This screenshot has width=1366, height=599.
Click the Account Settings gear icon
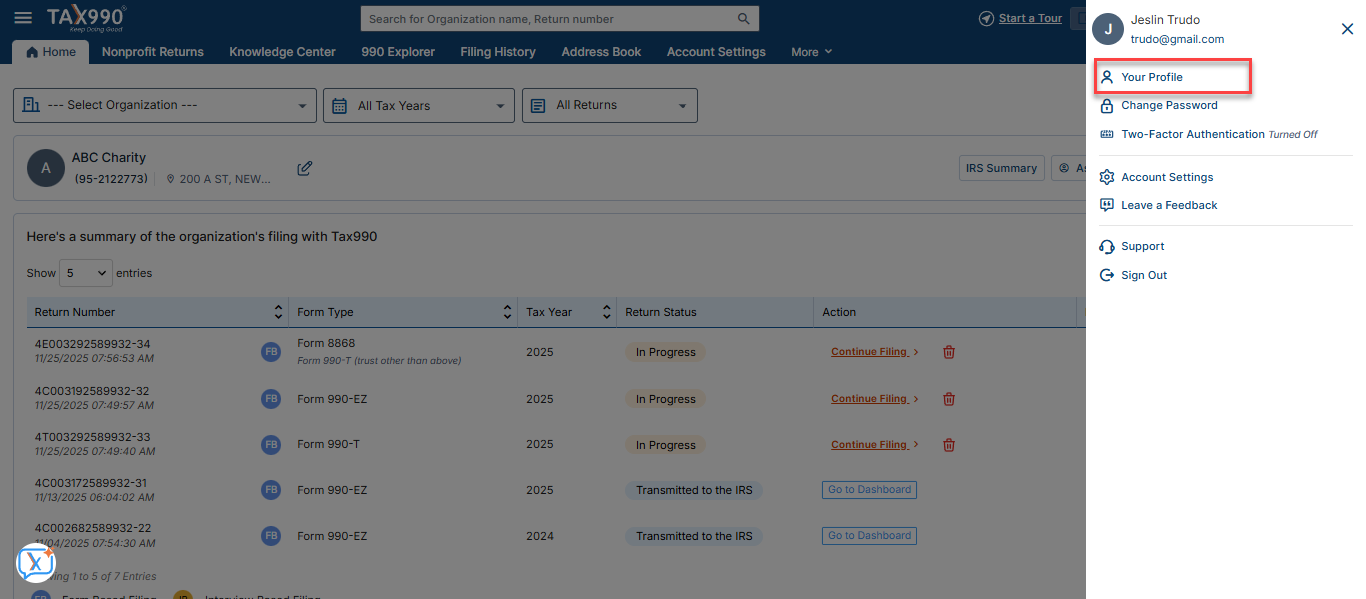pos(1107,177)
